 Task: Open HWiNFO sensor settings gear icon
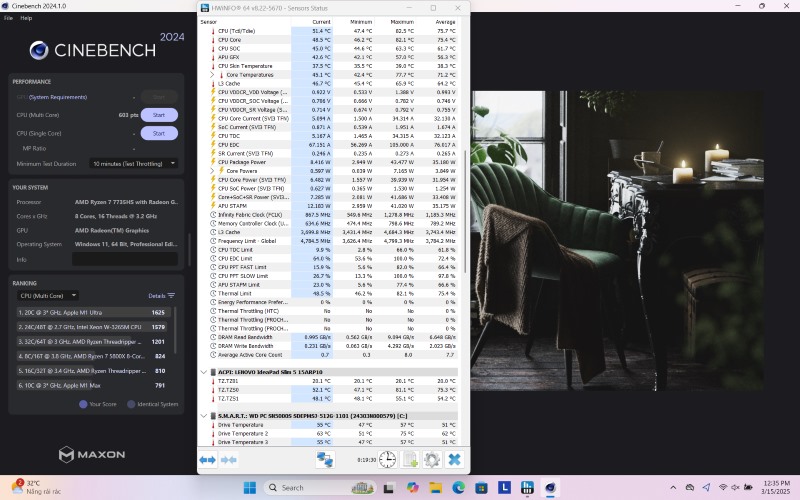(432, 460)
